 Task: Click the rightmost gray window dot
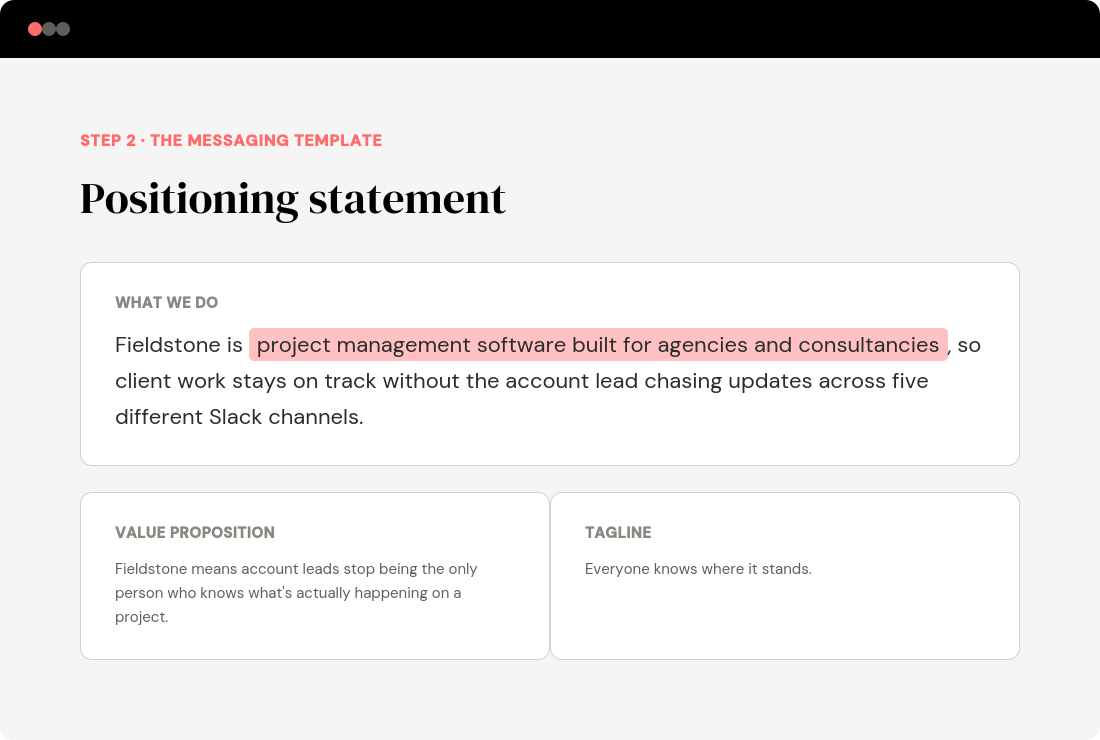(x=63, y=29)
